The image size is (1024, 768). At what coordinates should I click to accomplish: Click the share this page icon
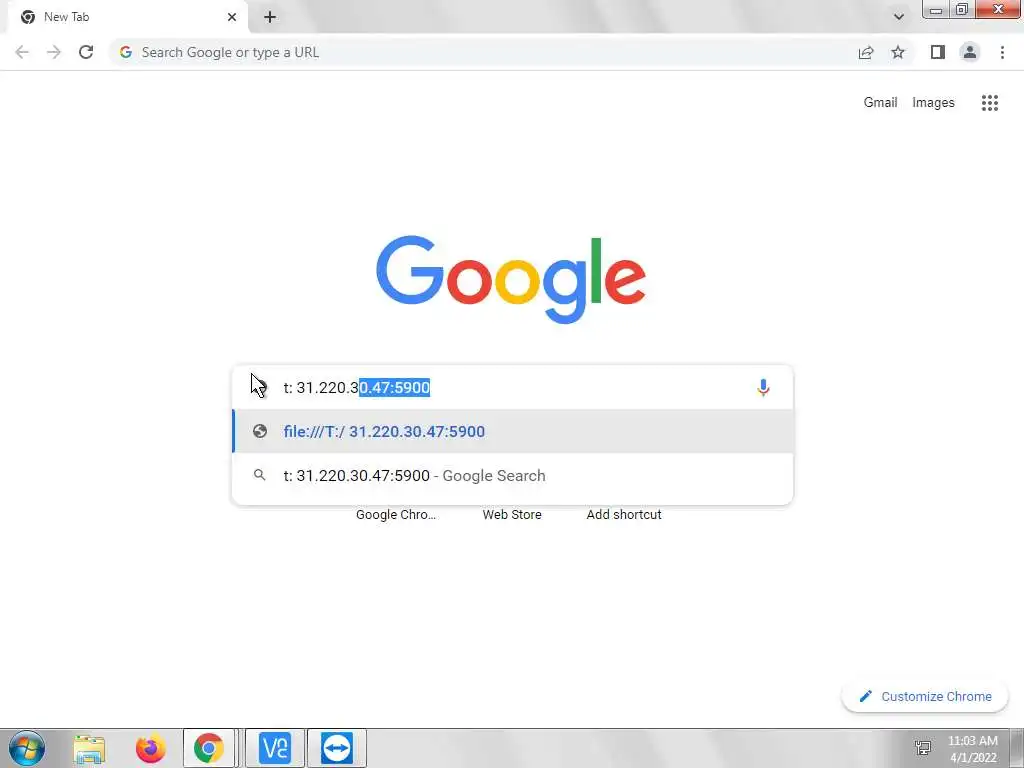866,52
